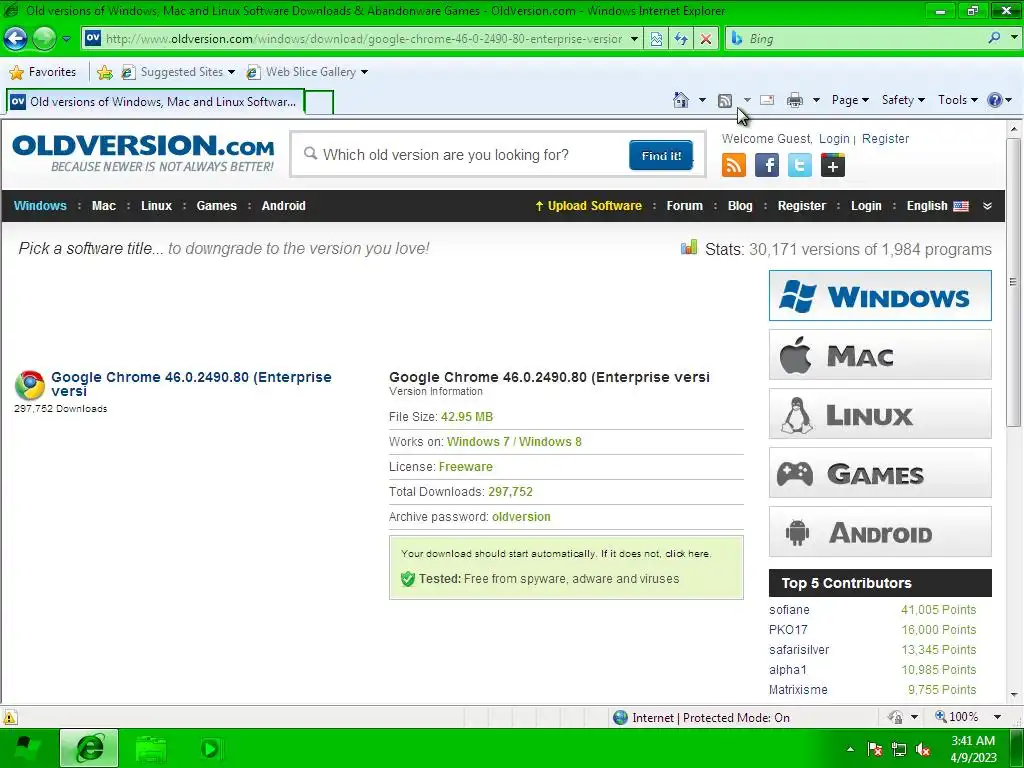Select Linux in the site navigation bar
The height and width of the screenshot is (768, 1024).
(x=156, y=206)
